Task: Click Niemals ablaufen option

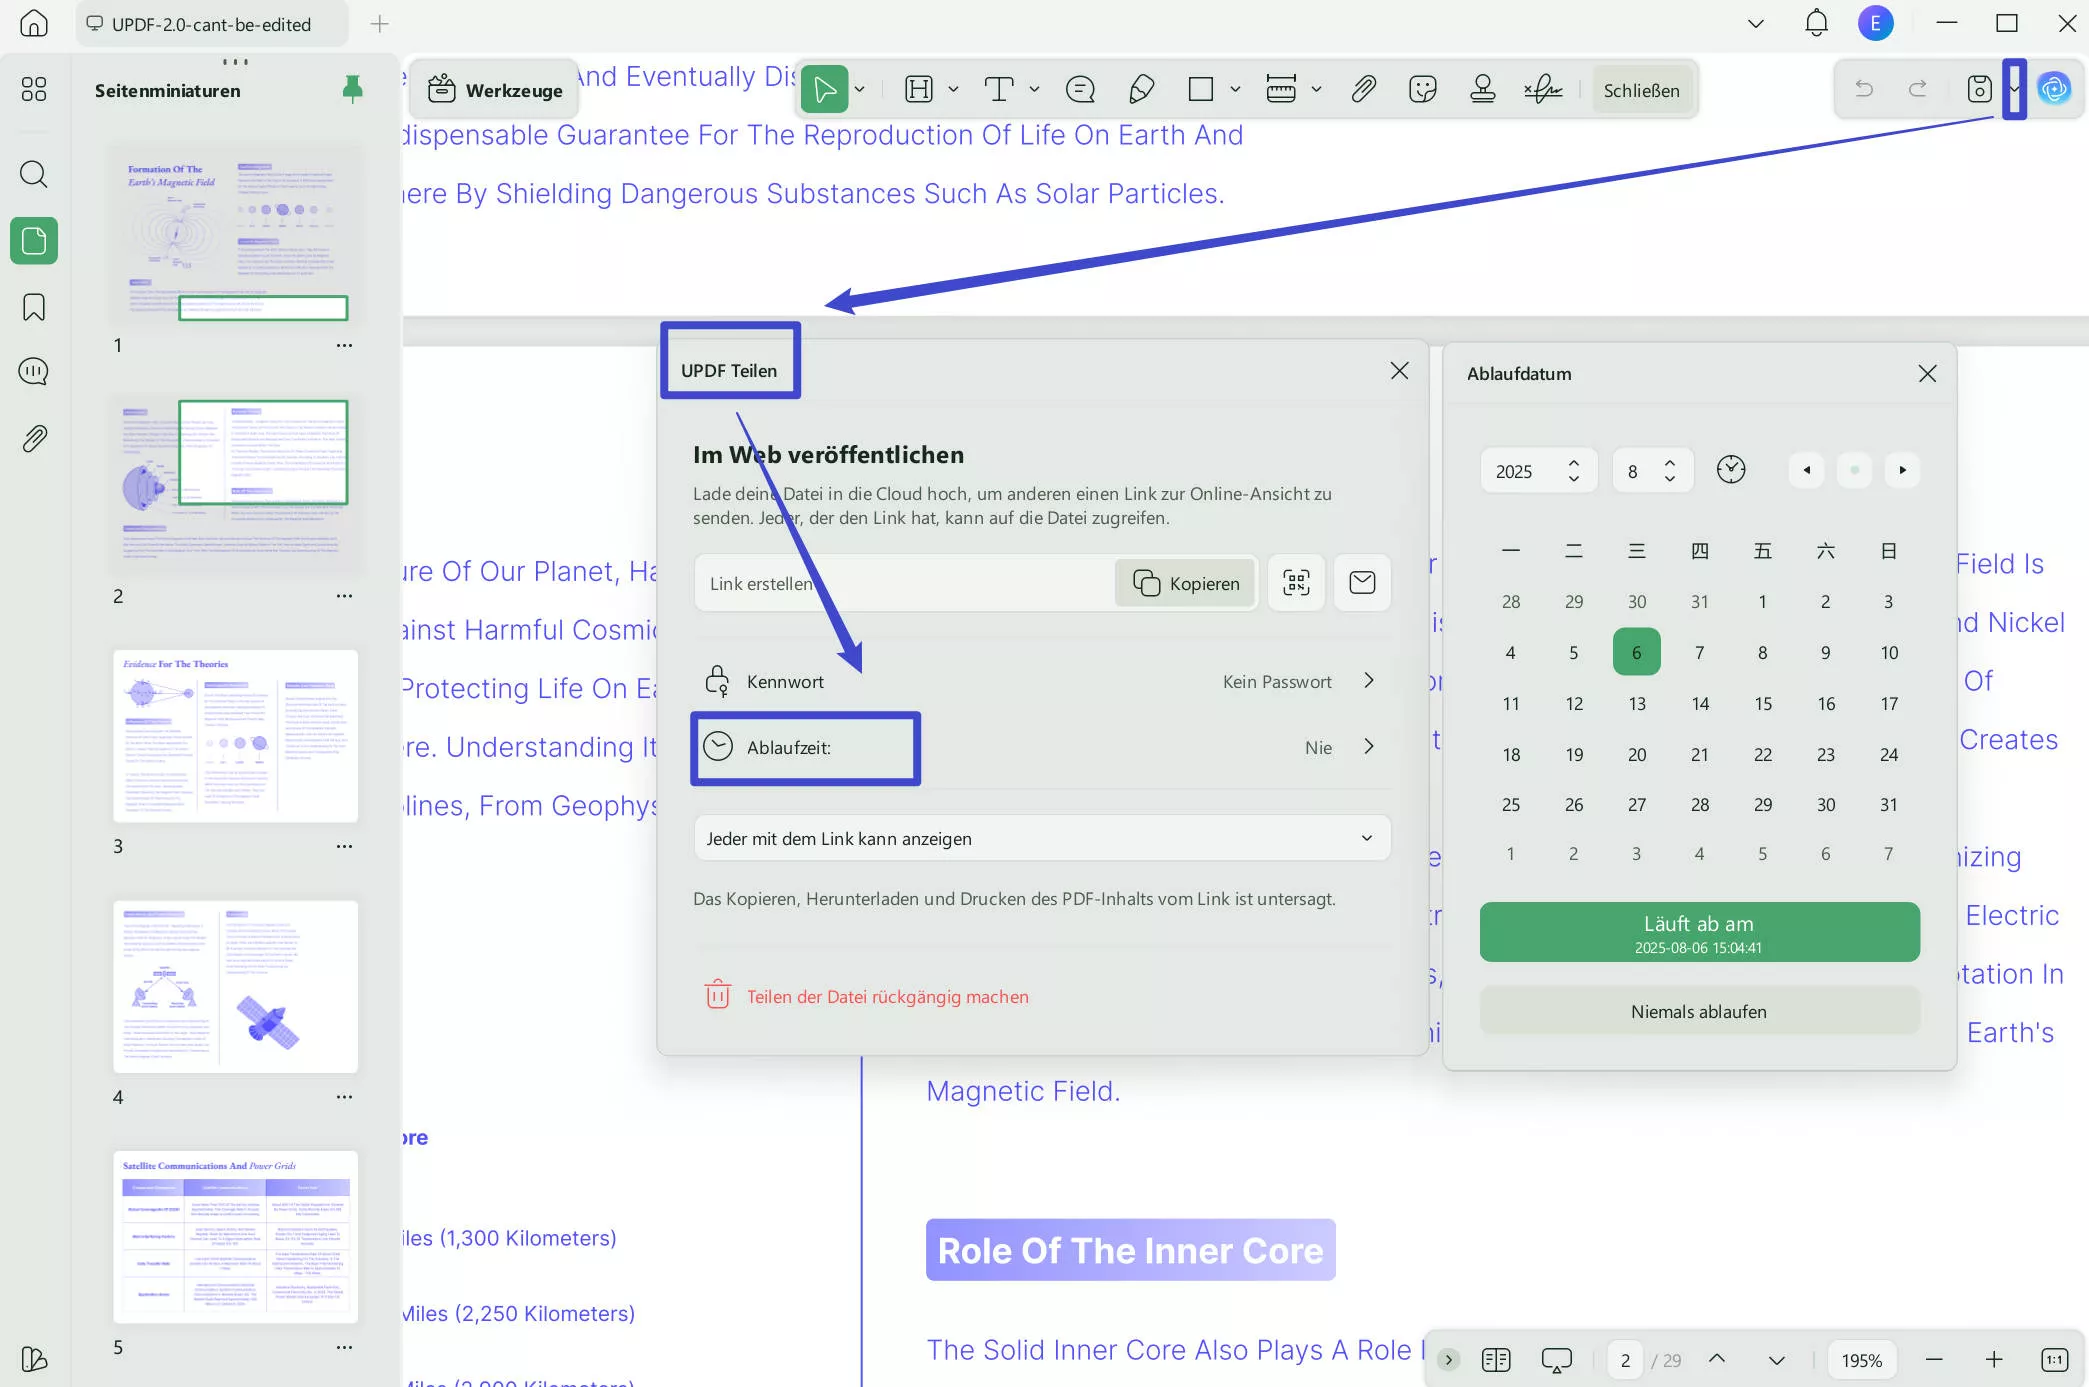Action: (1698, 1012)
